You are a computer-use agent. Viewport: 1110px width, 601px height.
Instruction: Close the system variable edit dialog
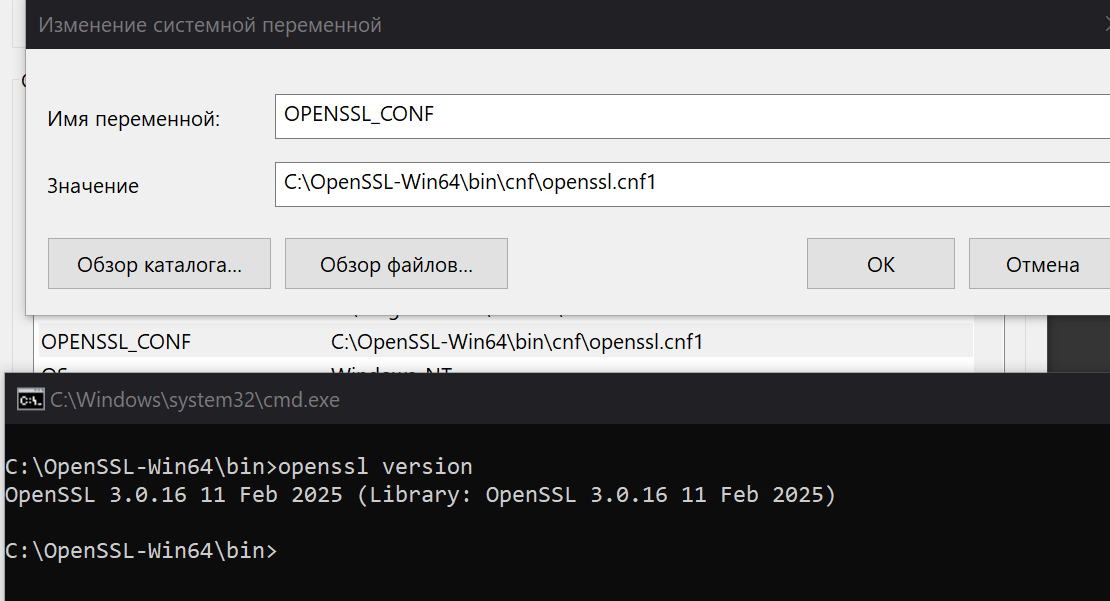[x=1106, y=25]
